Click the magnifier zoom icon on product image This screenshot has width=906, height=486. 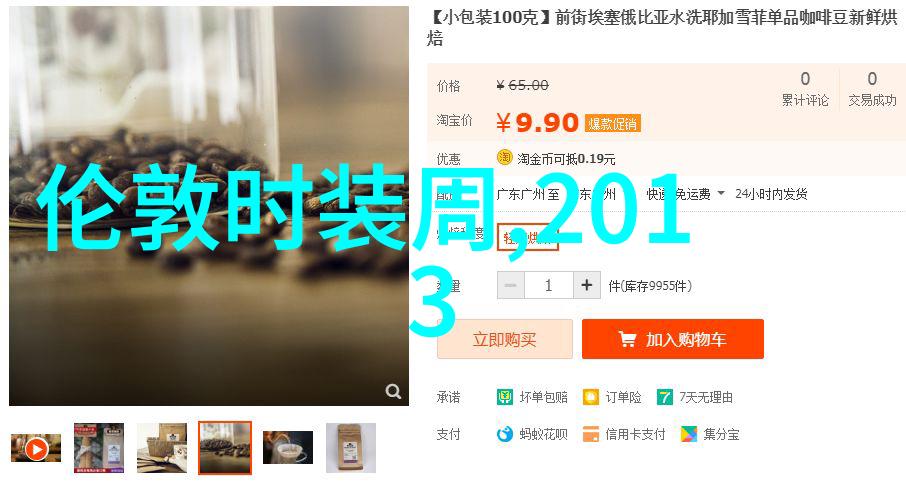click(393, 391)
